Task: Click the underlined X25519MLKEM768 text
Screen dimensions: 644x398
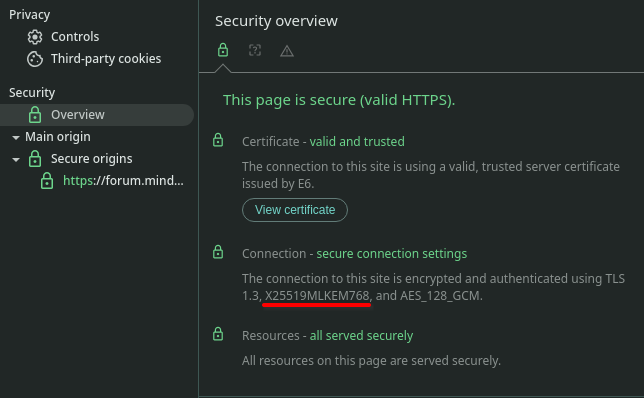Action: click(317, 296)
